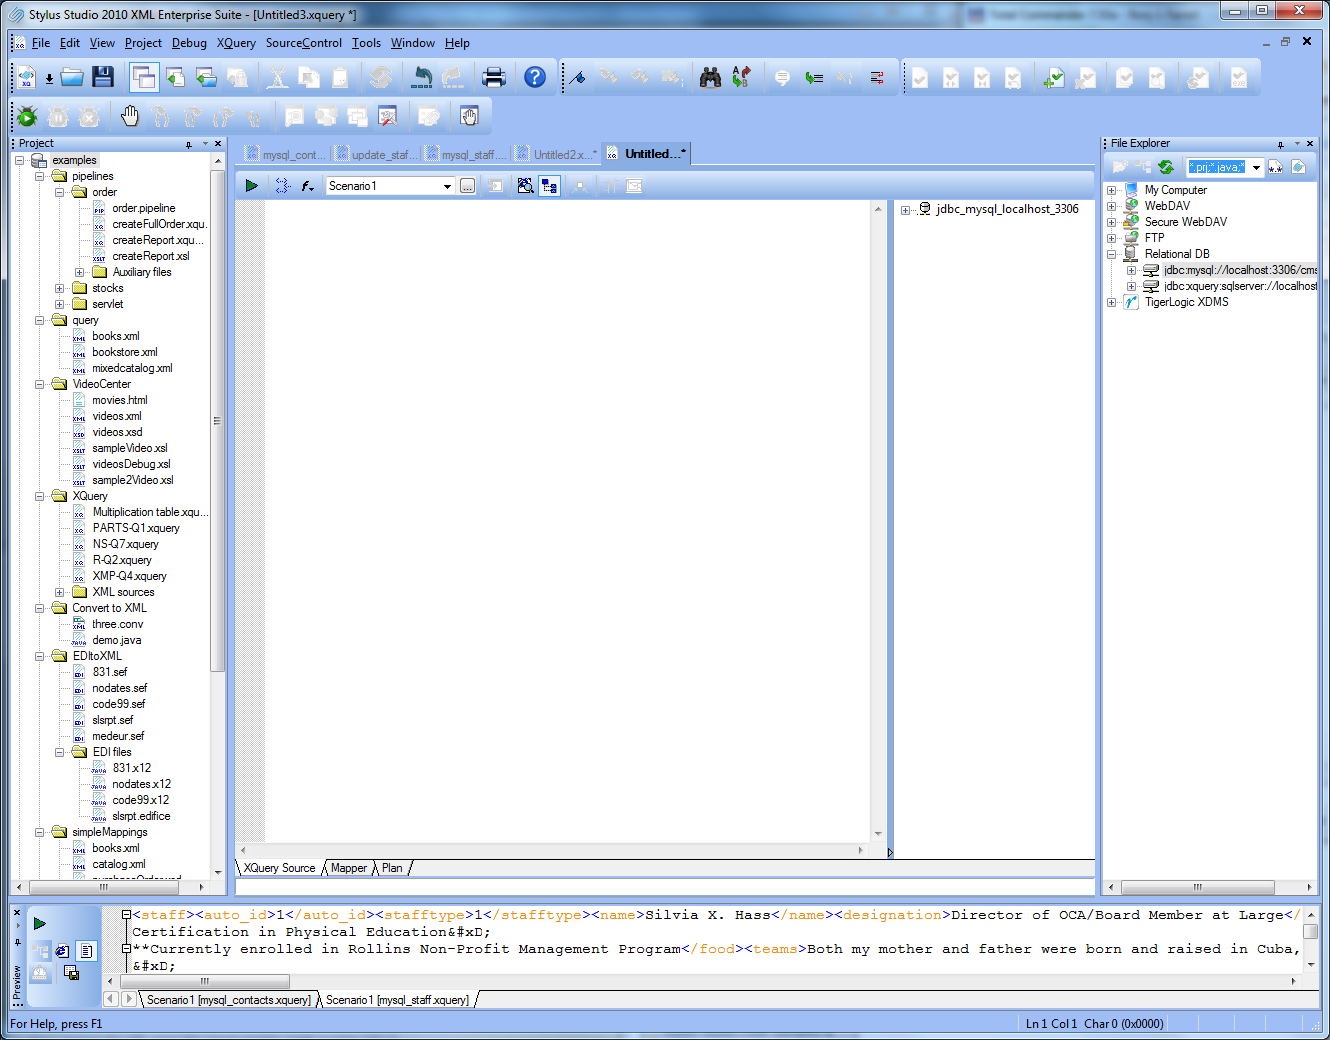Open Scenario1 [mysql_contacts.xquery] preview tab

(228, 1000)
